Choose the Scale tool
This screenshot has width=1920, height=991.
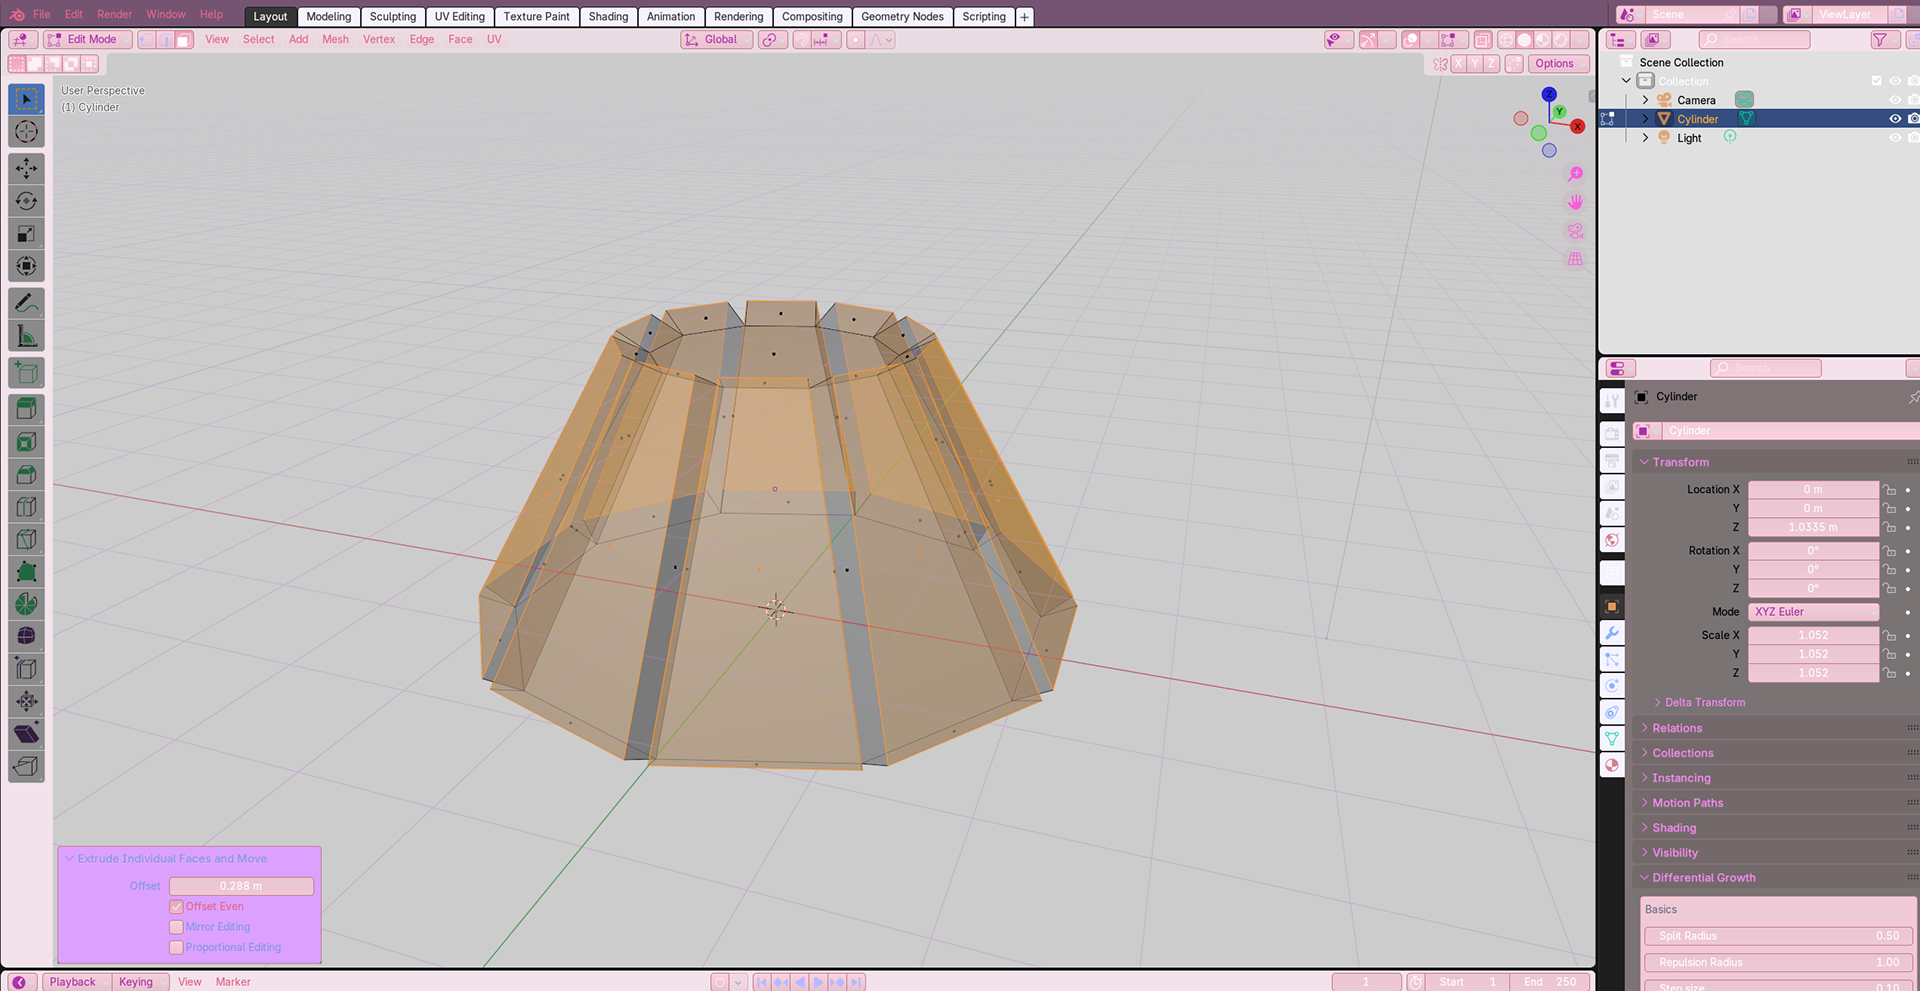(x=27, y=234)
